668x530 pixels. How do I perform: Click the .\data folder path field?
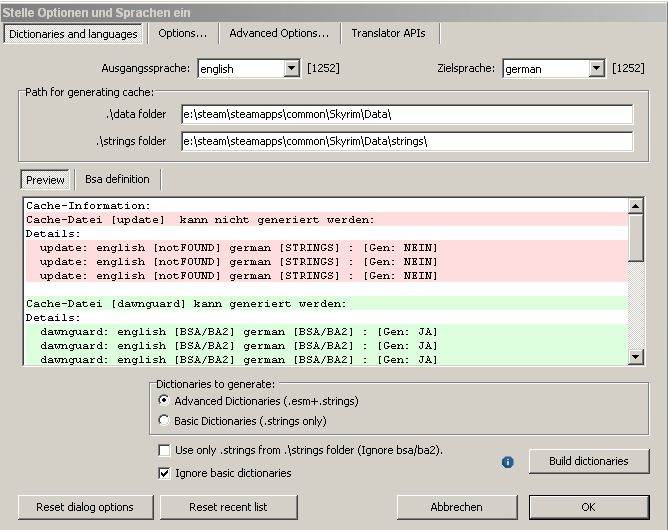click(406, 115)
